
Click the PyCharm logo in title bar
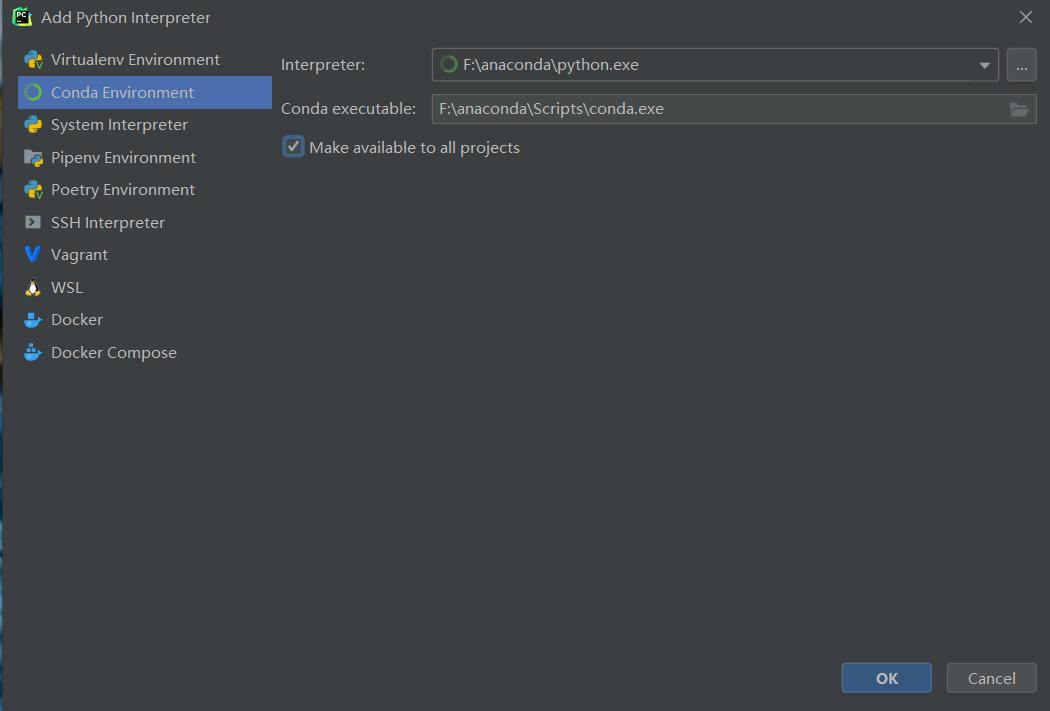pos(22,17)
